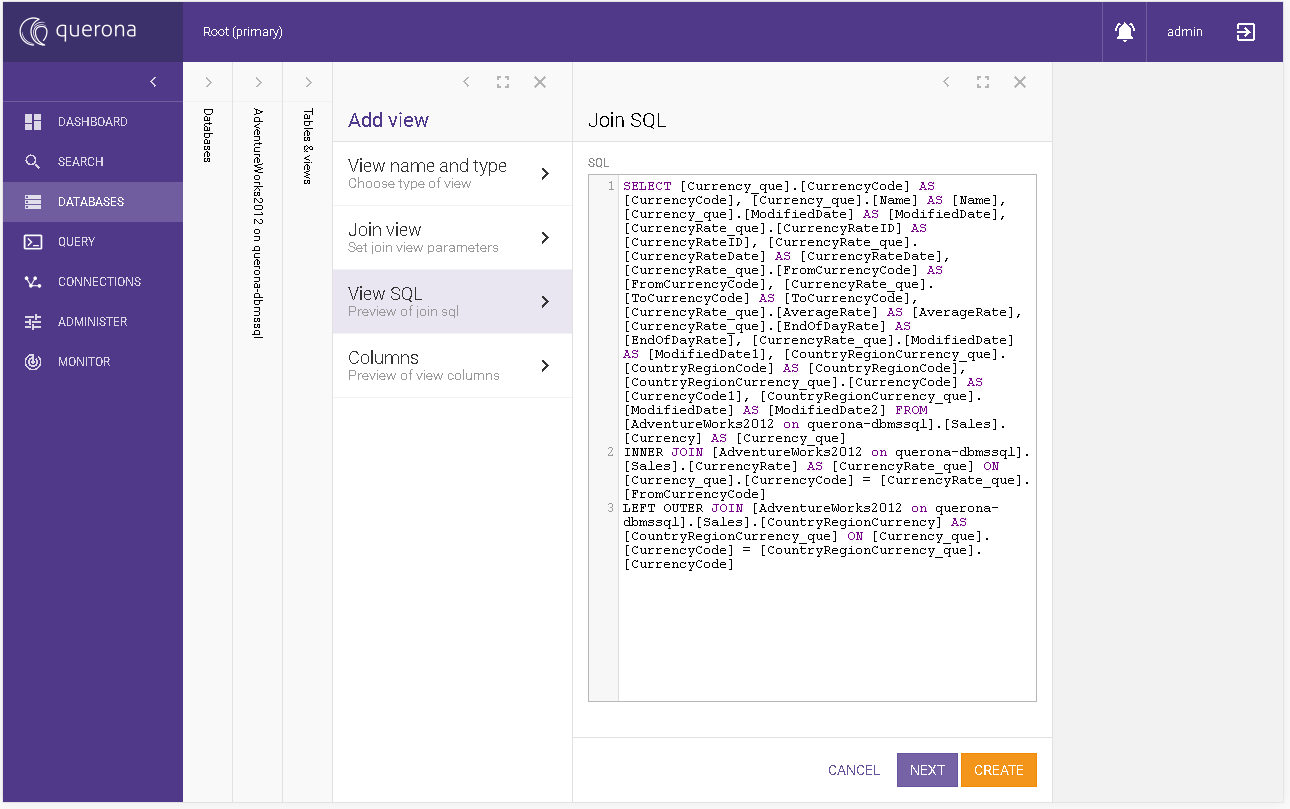Click the Join SQL heading
This screenshot has height=809, width=1290.
pos(627,120)
